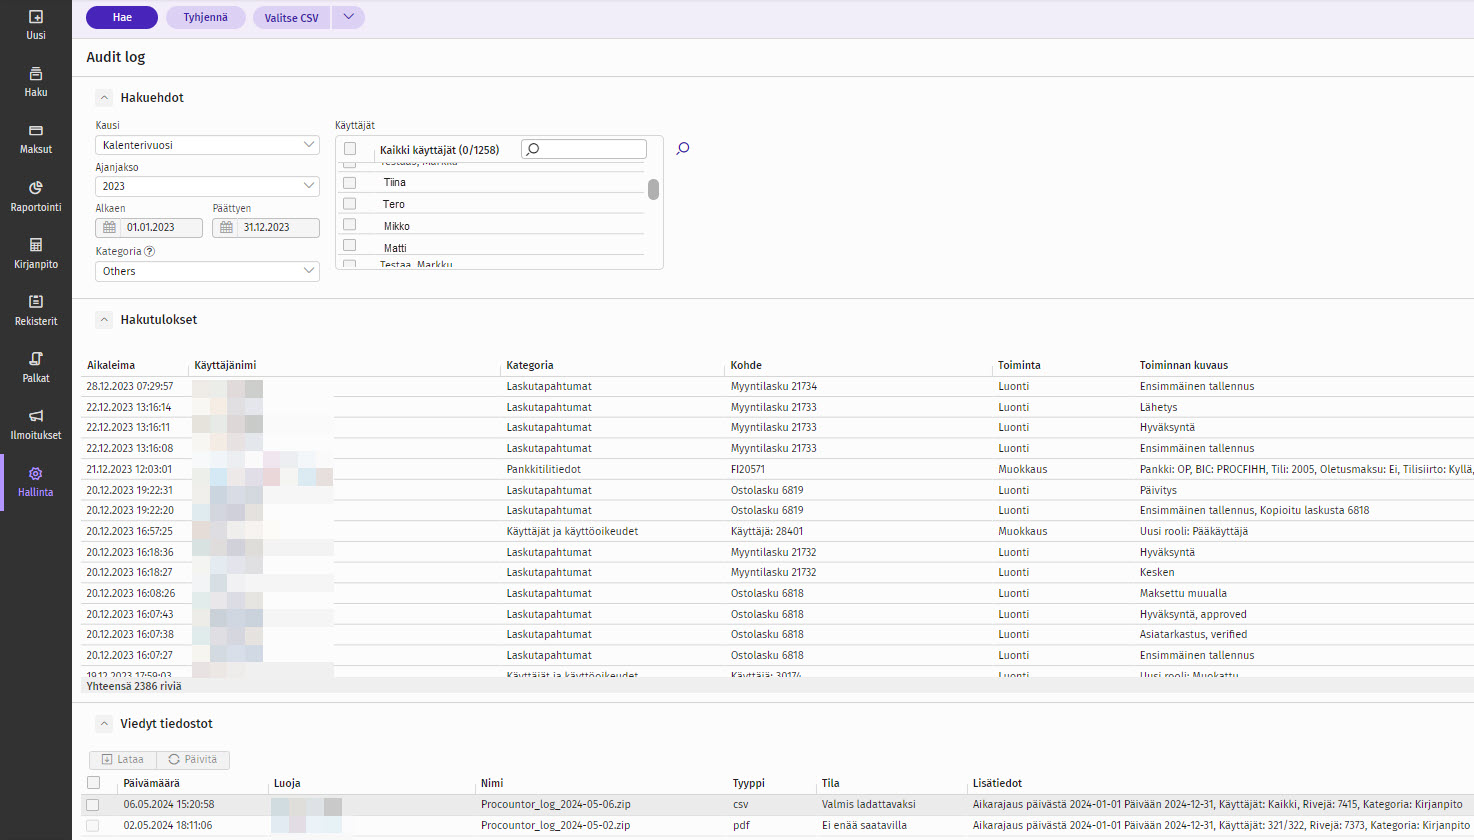1474x840 pixels.
Task: Open the export format dropdown arrow
Action: [x=348, y=17]
